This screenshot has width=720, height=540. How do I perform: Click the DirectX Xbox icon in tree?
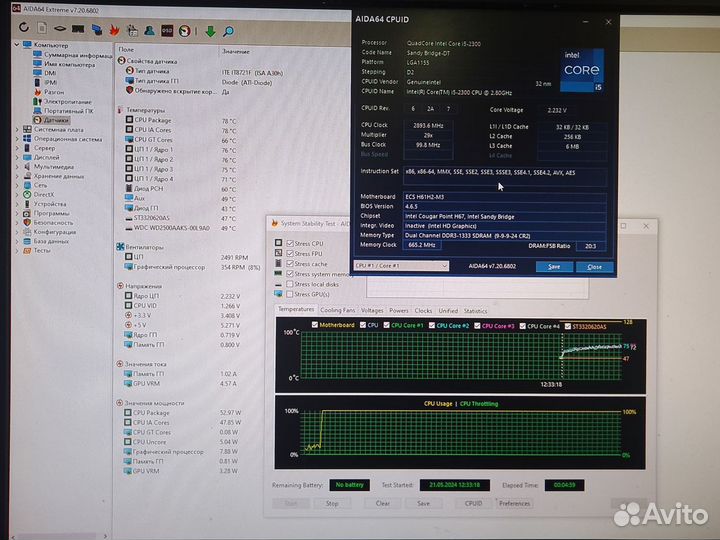tap(27, 195)
